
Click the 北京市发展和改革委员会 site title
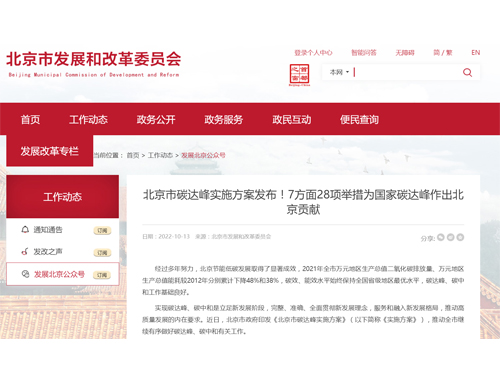[94, 59]
